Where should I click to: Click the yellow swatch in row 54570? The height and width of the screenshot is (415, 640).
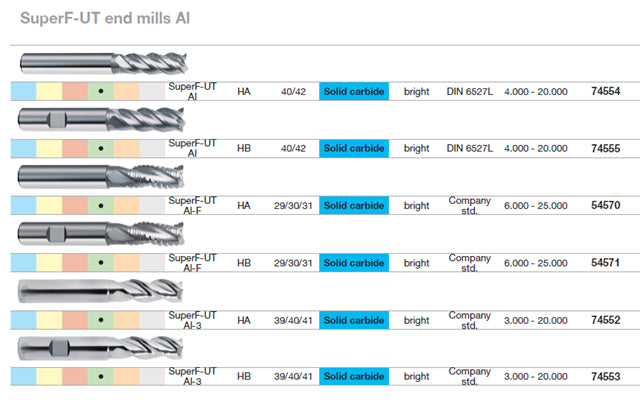(x=49, y=205)
